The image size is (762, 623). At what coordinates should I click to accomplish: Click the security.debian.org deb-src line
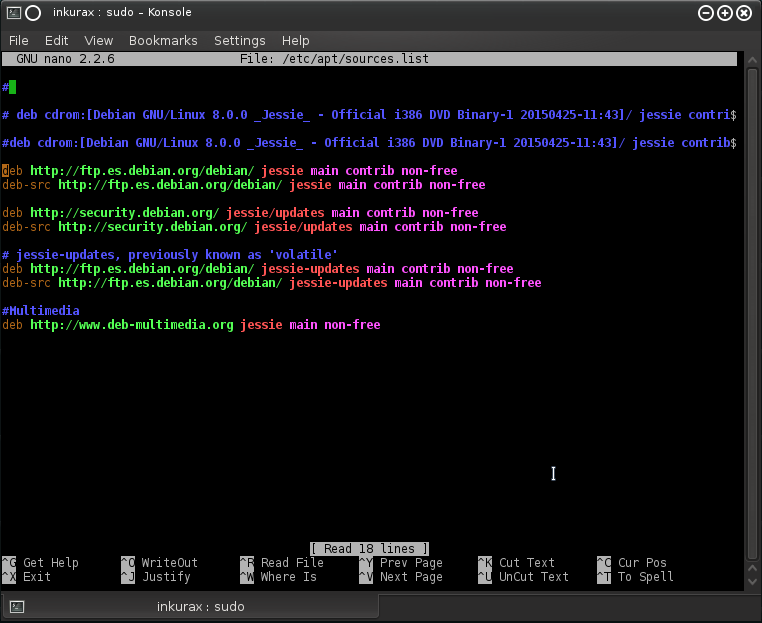click(x=150, y=227)
